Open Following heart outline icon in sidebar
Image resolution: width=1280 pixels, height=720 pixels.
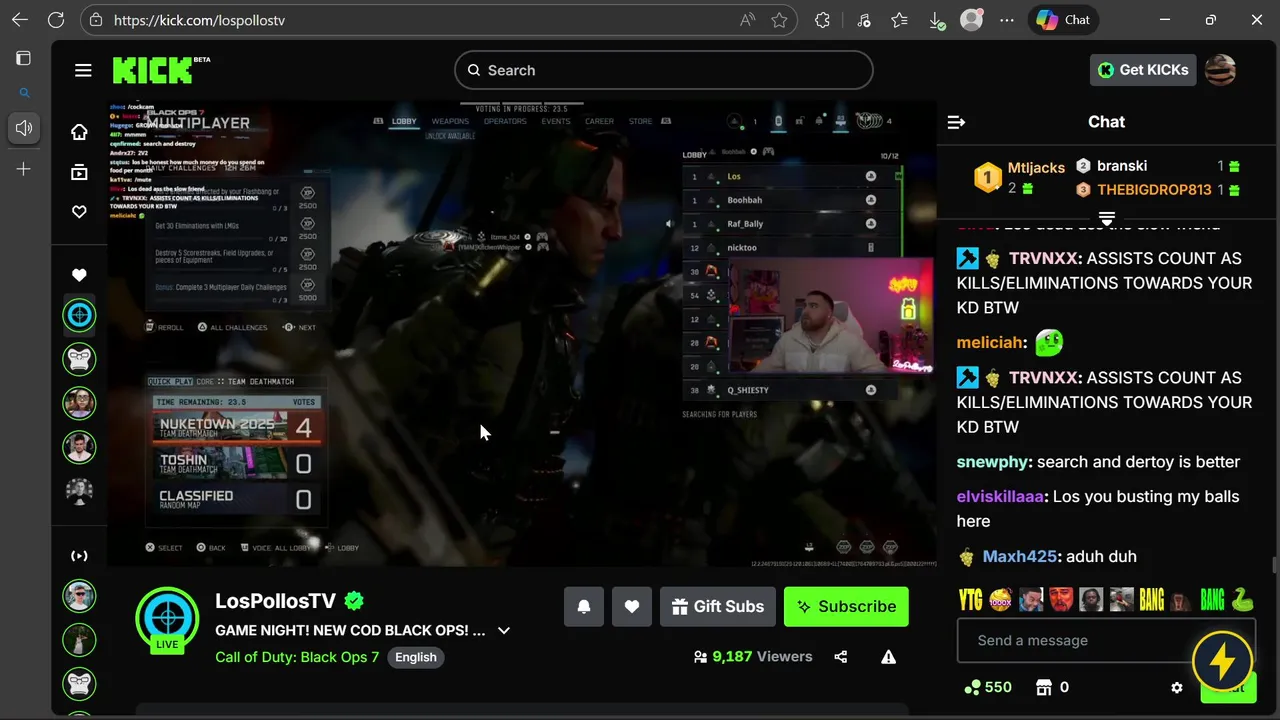(79, 212)
